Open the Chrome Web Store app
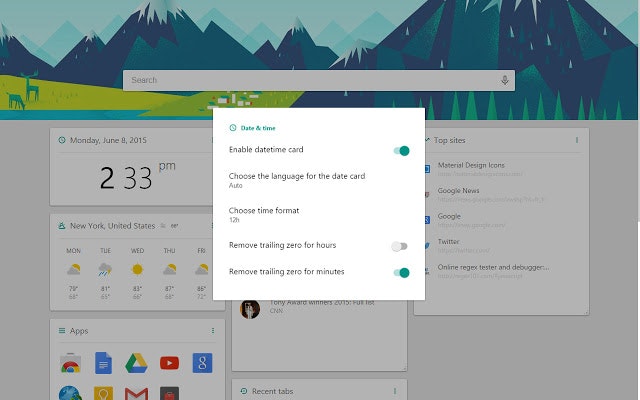 [x=70, y=363]
